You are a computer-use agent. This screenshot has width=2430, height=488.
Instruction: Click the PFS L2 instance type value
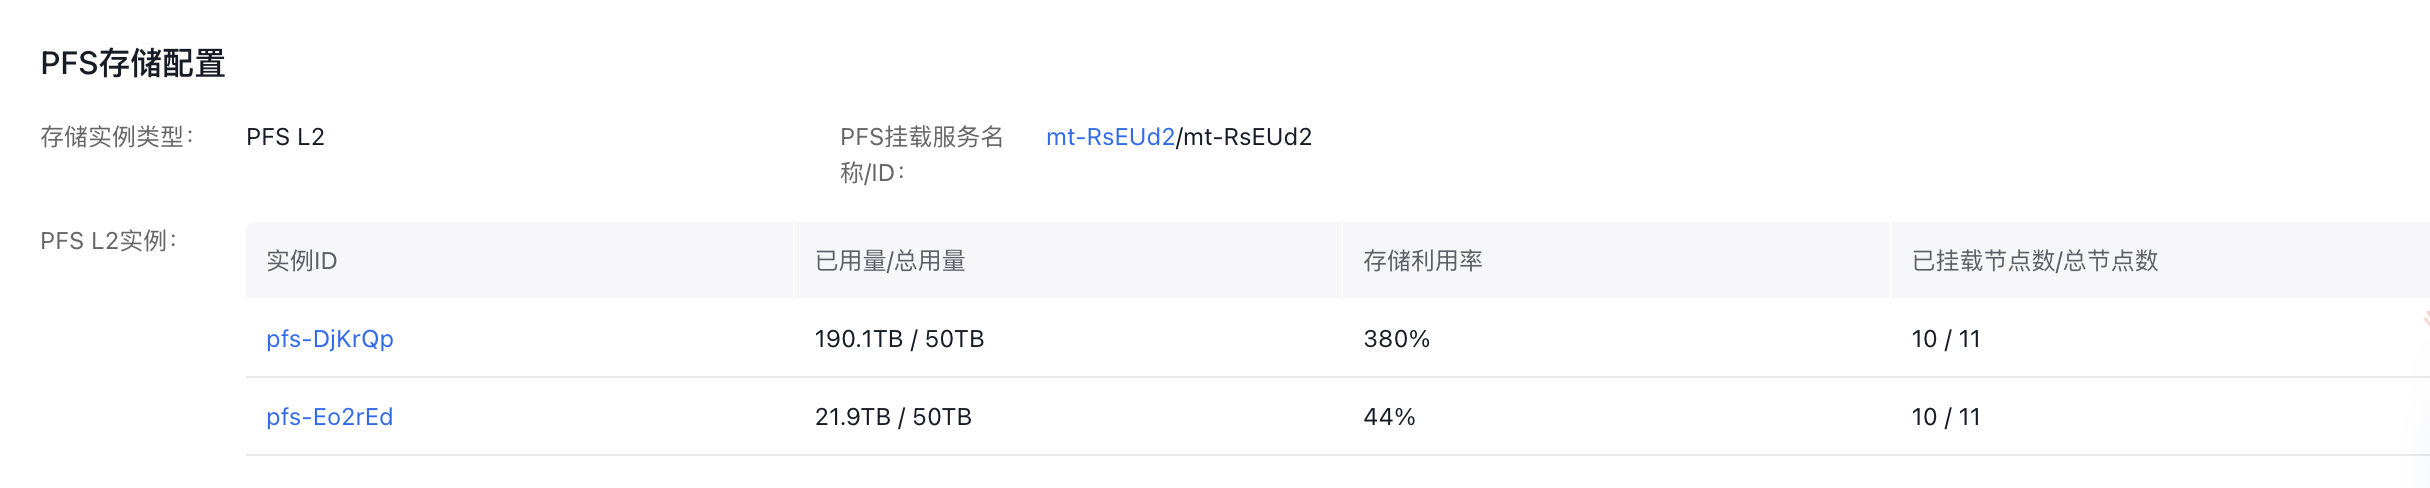pyautogui.click(x=285, y=137)
